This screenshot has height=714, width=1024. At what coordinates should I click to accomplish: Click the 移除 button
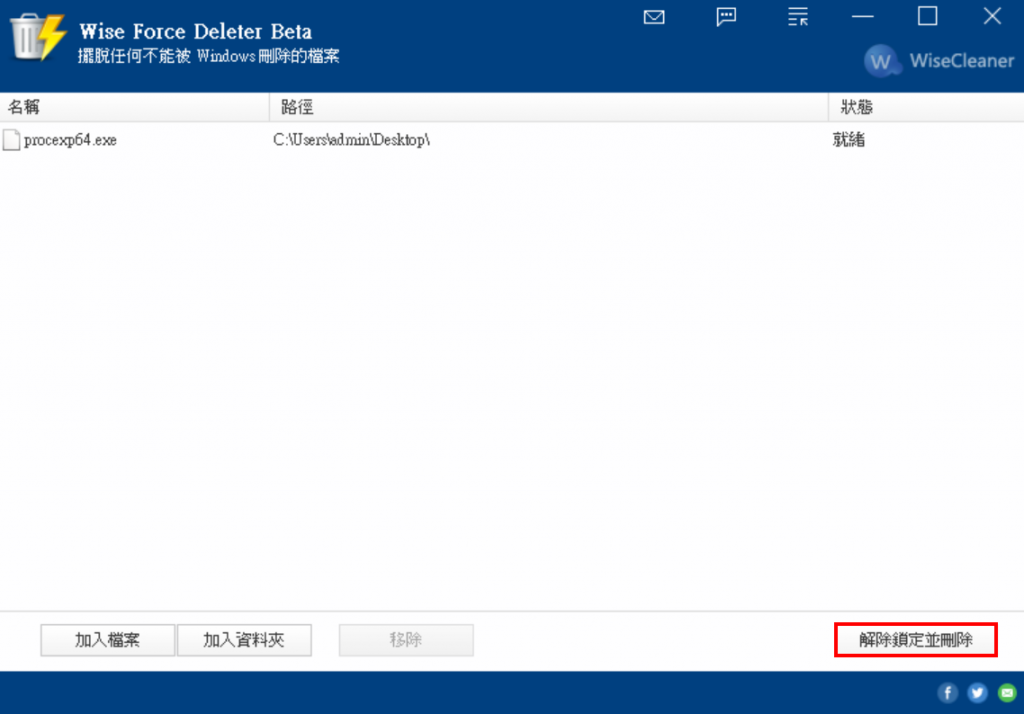pos(406,640)
